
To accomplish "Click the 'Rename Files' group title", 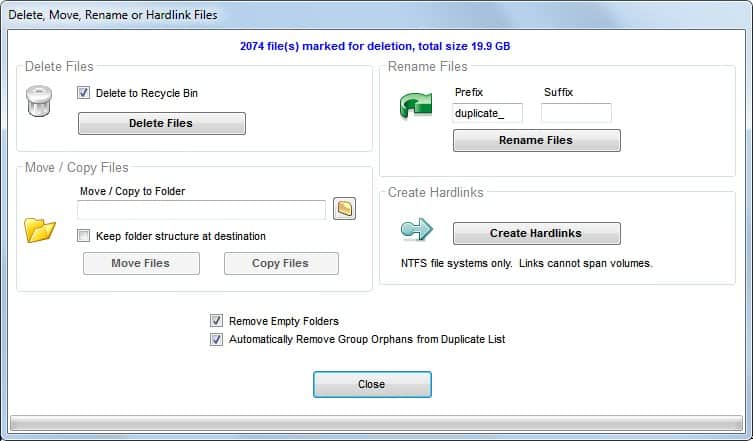I will point(427,66).
